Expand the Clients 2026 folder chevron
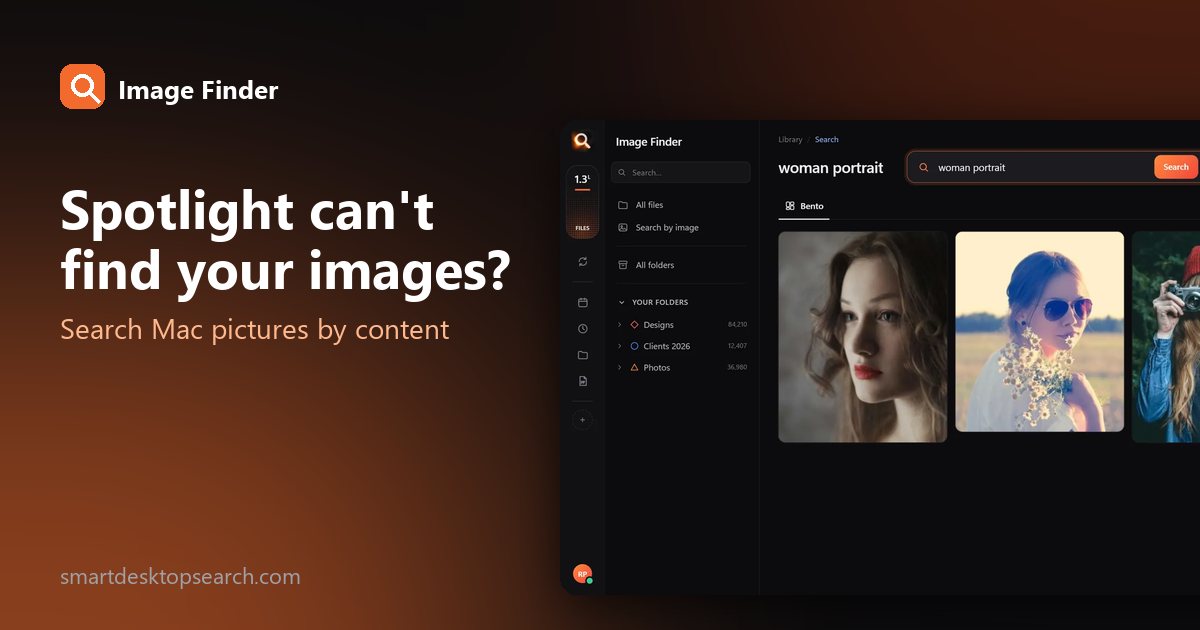 click(620, 346)
